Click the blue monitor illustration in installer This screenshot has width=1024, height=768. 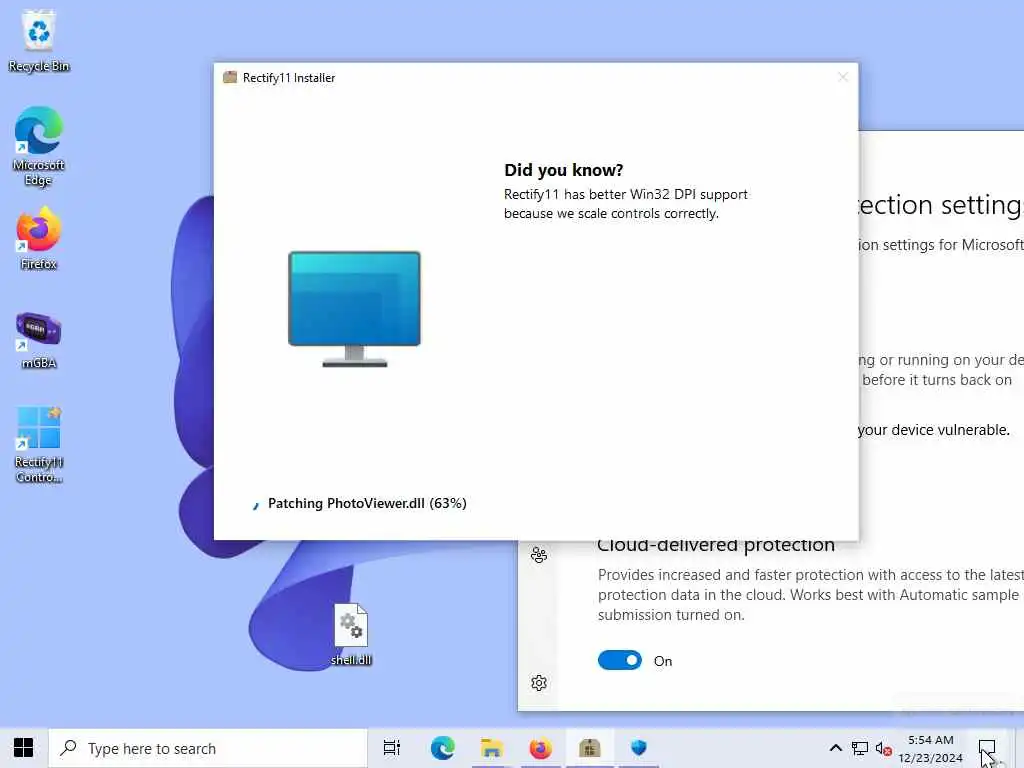(355, 309)
